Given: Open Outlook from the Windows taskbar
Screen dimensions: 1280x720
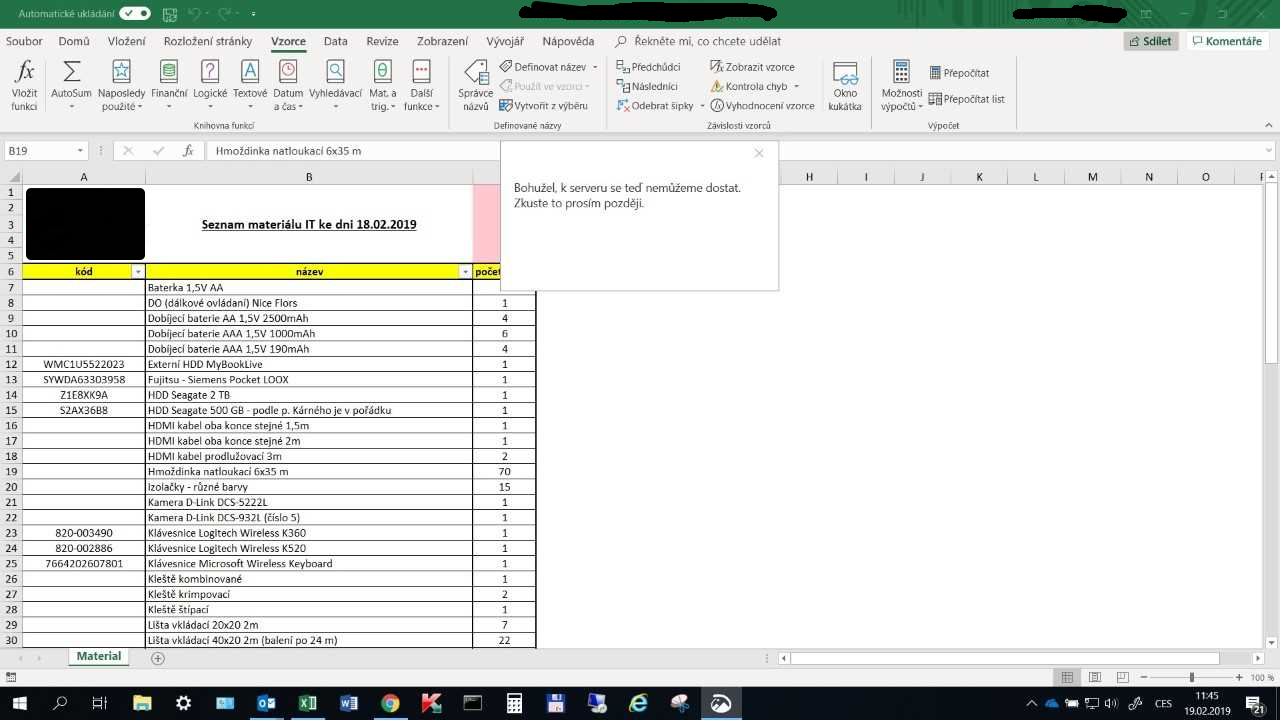Looking at the screenshot, I should (266, 703).
